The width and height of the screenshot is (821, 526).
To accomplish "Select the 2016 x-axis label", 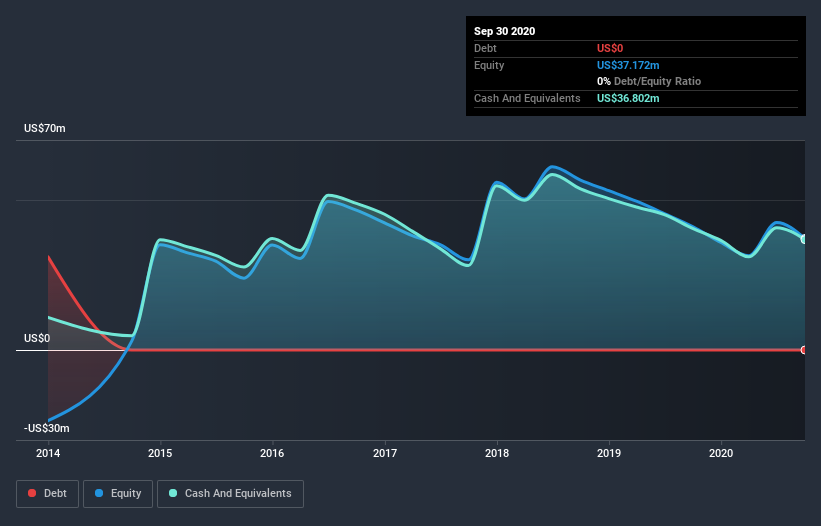I will coord(272,453).
